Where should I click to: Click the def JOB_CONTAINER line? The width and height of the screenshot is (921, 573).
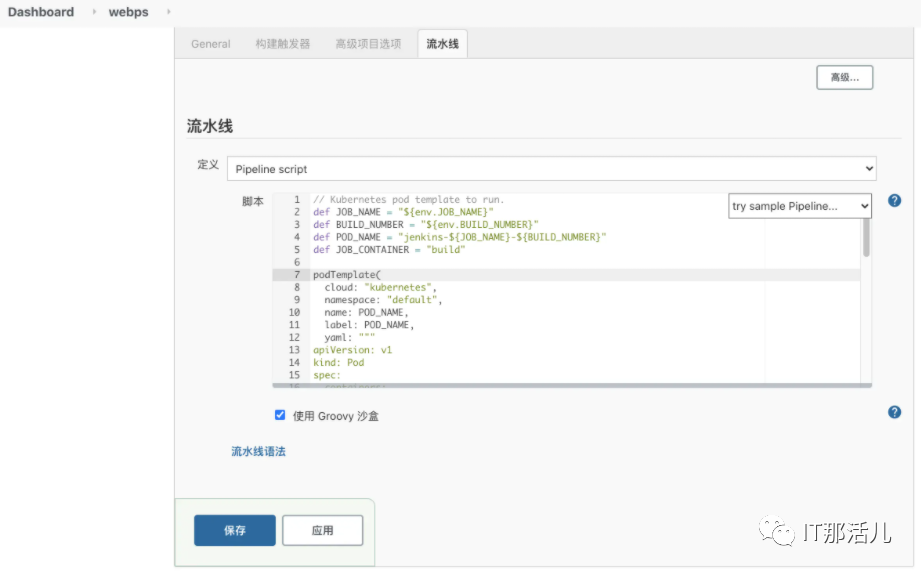(x=389, y=250)
